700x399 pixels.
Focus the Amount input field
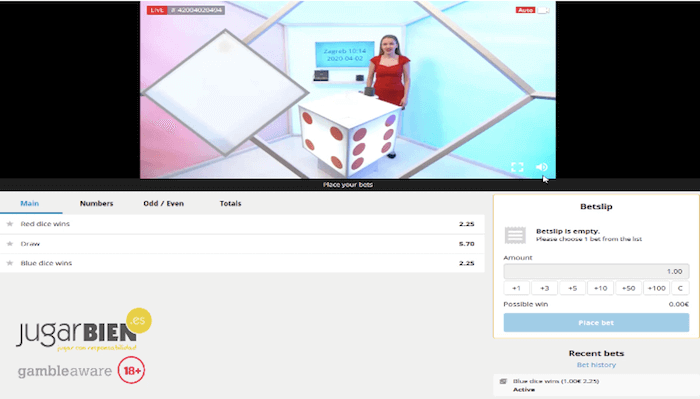[596, 271]
